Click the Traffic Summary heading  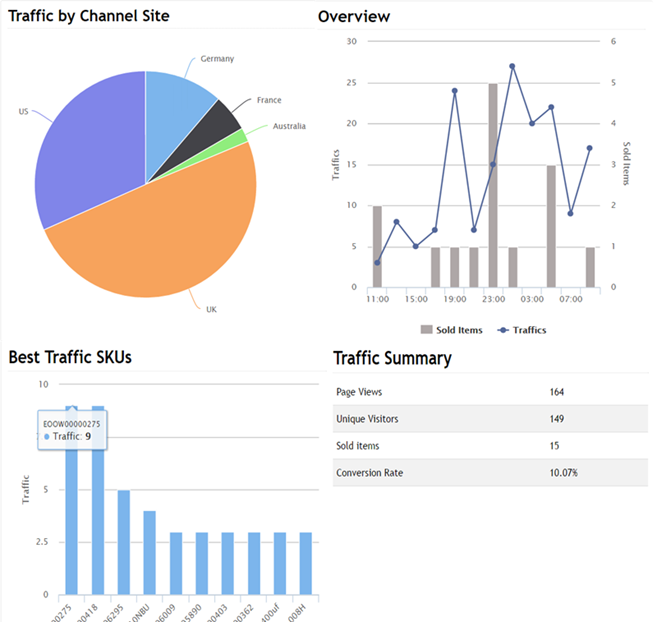tap(392, 358)
